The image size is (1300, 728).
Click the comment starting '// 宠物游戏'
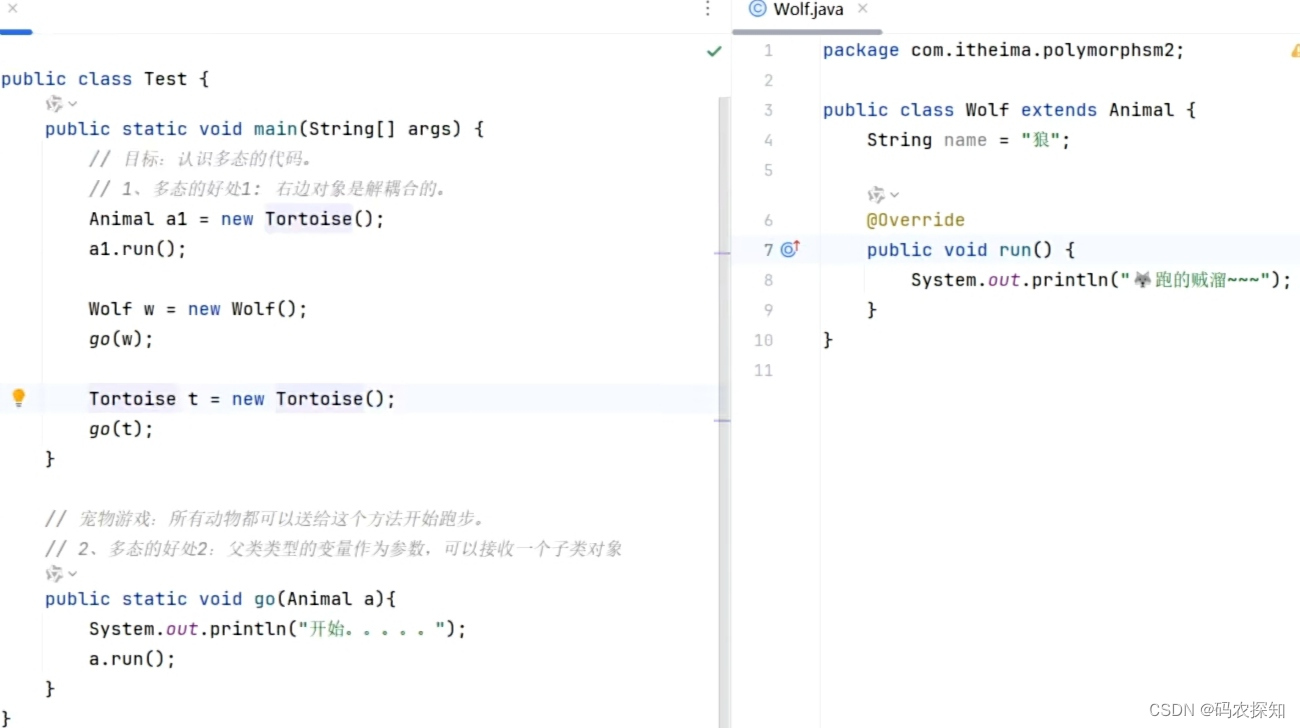click(266, 519)
